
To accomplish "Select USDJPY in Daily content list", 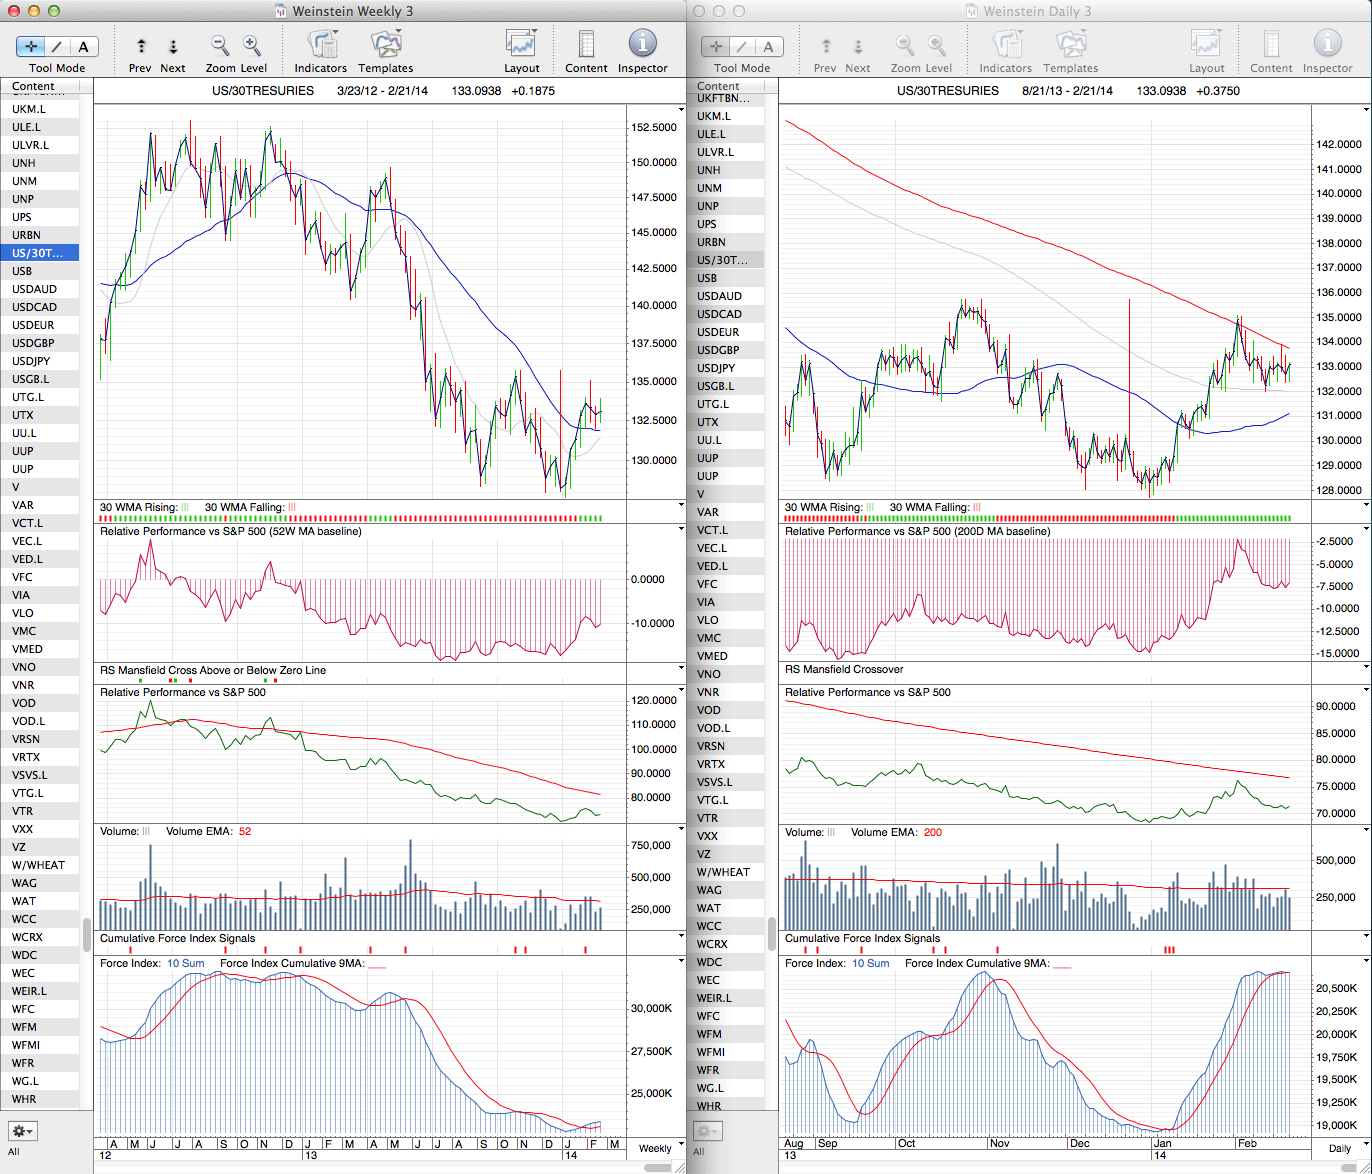I will tap(718, 368).
